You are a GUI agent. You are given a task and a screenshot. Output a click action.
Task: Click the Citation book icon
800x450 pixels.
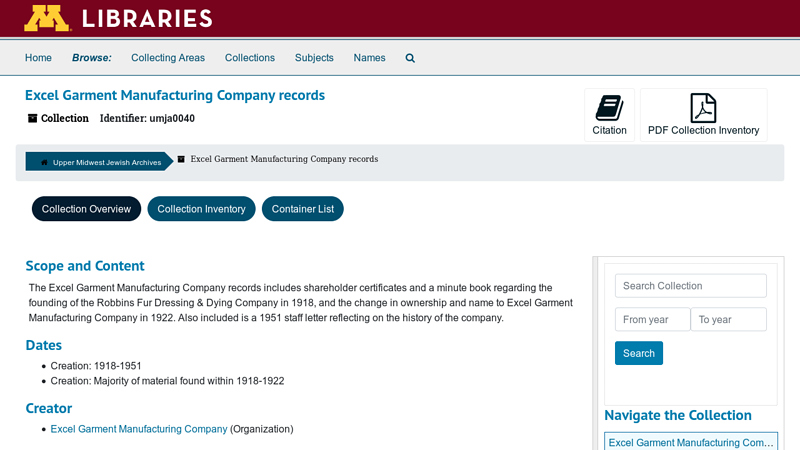(609, 107)
